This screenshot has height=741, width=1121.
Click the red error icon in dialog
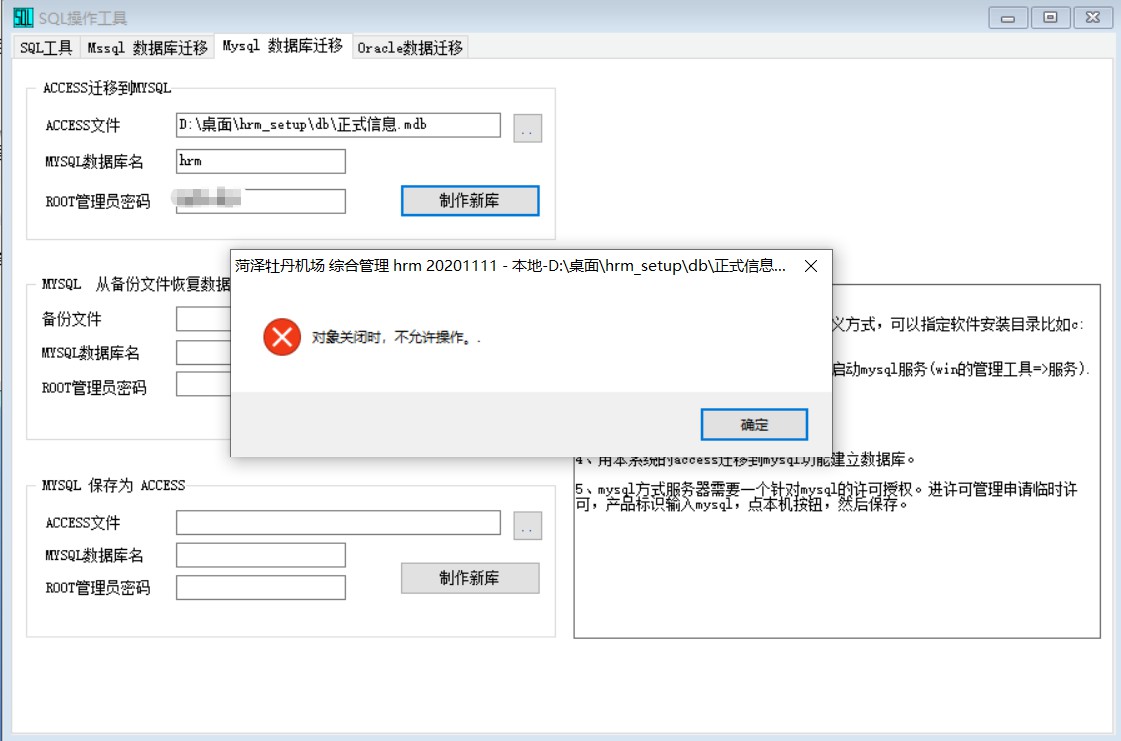282,337
